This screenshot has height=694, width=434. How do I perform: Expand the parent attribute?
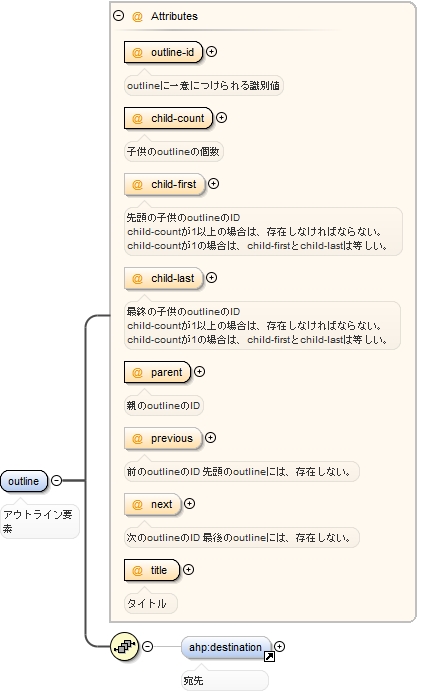tap(200, 372)
